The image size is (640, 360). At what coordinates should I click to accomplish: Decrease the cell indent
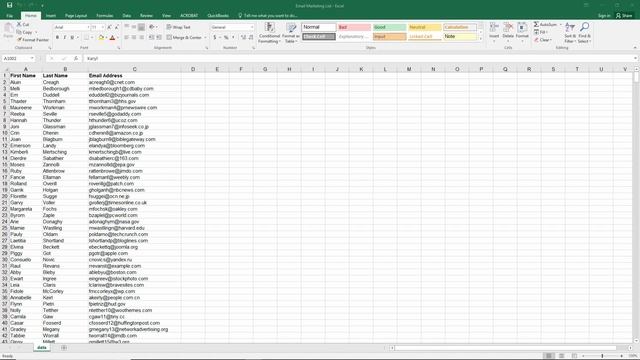tap(151, 38)
